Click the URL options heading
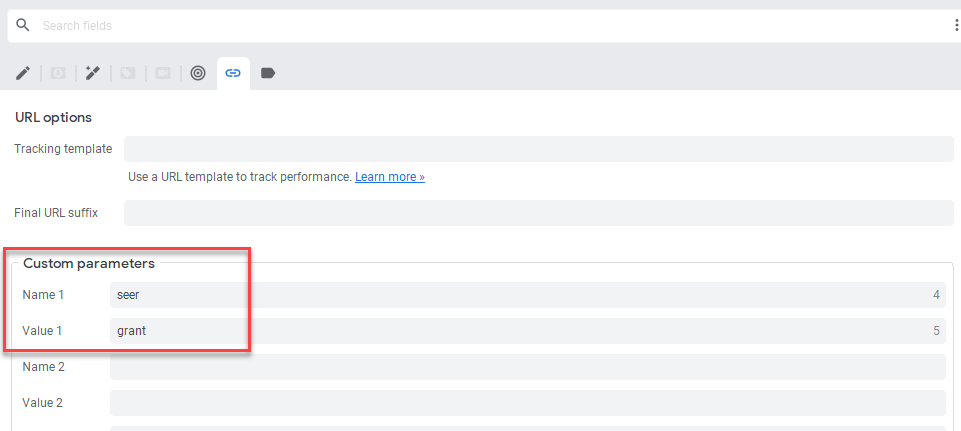961x431 pixels. coord(53,117)
